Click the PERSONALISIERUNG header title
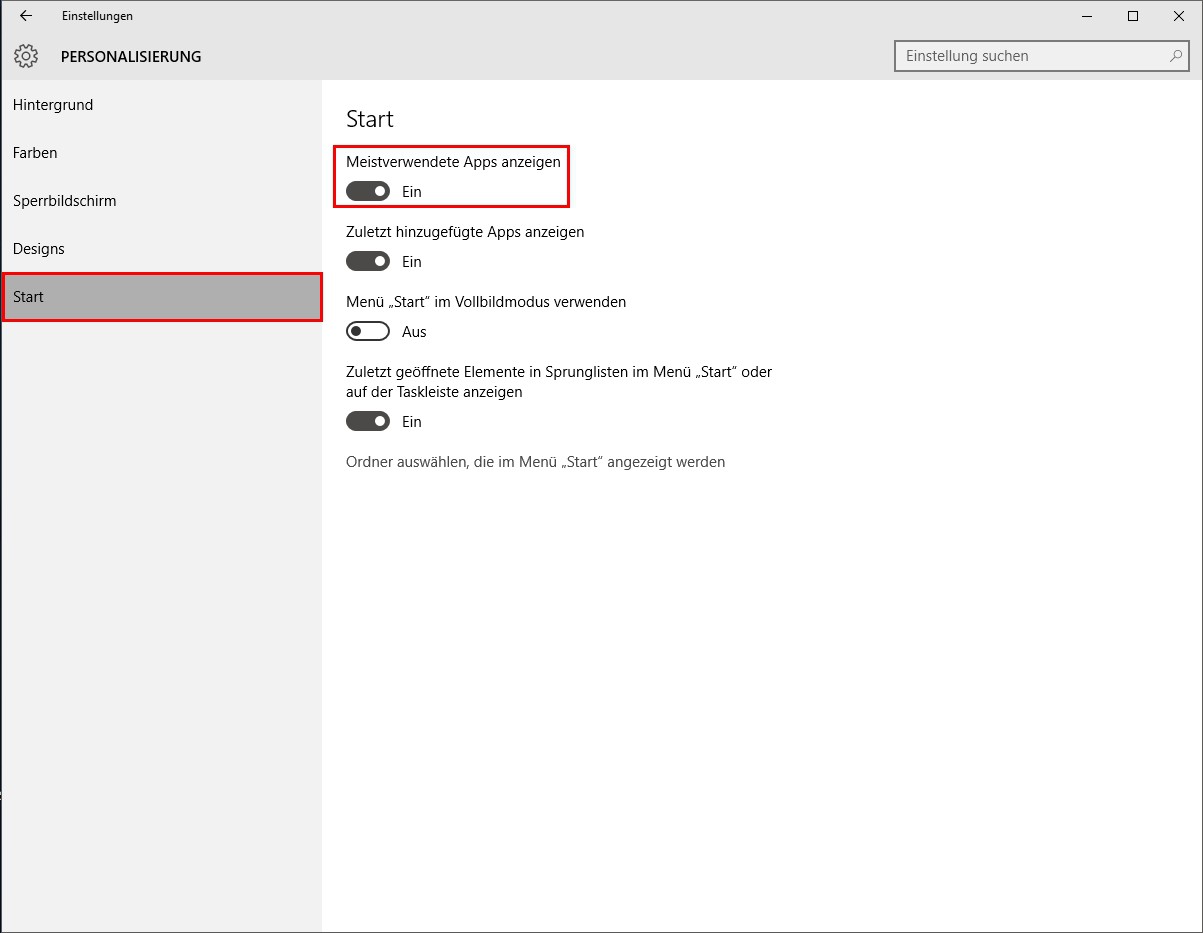 pyautogui.click(x=131, y=57)
